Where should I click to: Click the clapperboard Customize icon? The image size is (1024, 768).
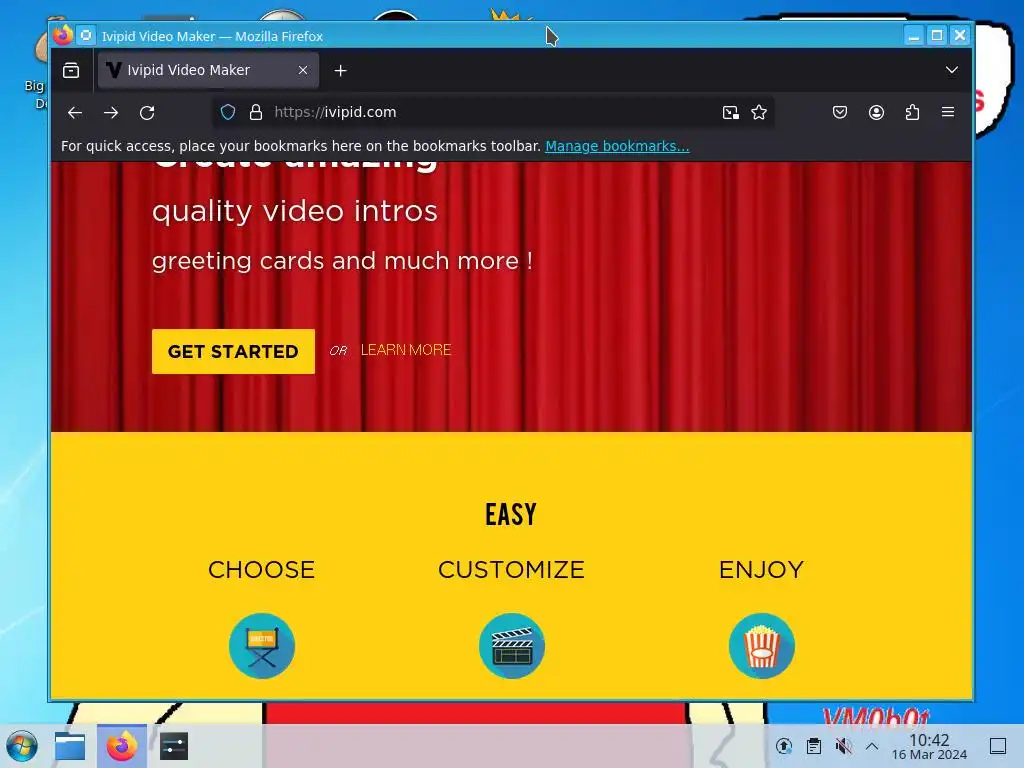coord(512,646)
